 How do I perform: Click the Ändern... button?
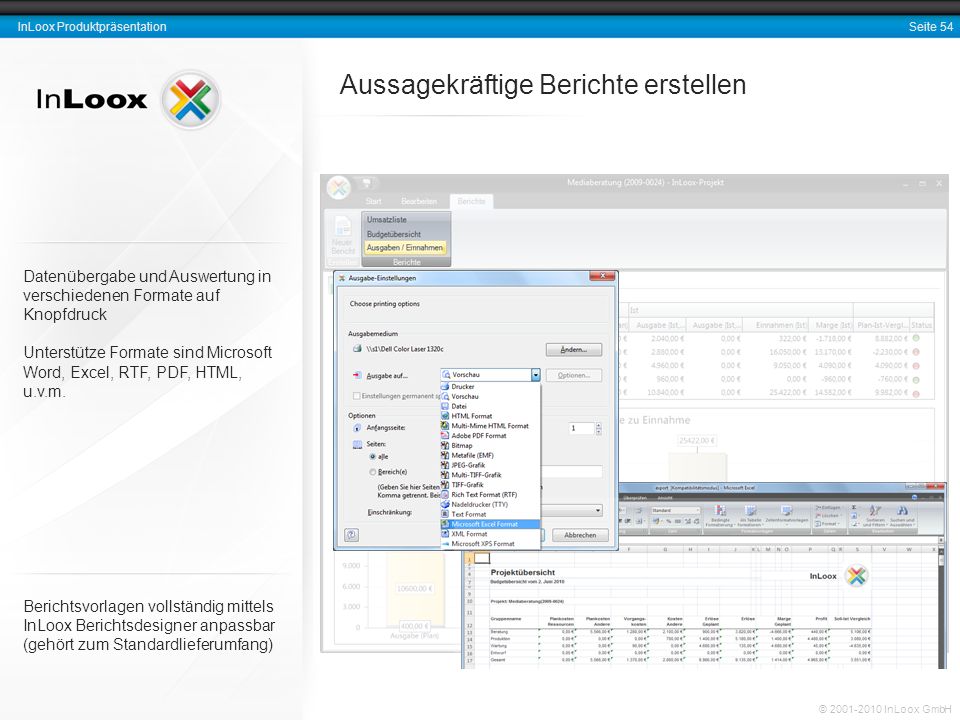coord(574,350)
